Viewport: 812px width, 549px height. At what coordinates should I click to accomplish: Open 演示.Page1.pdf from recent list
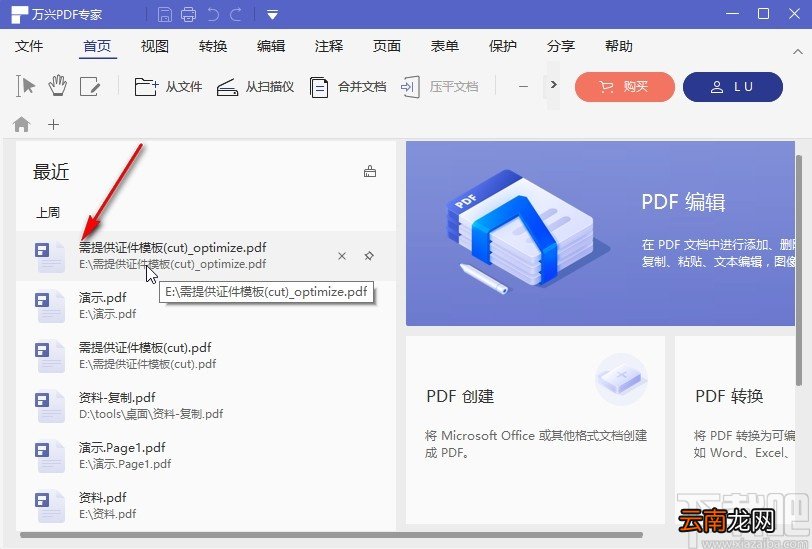point(206,456)
